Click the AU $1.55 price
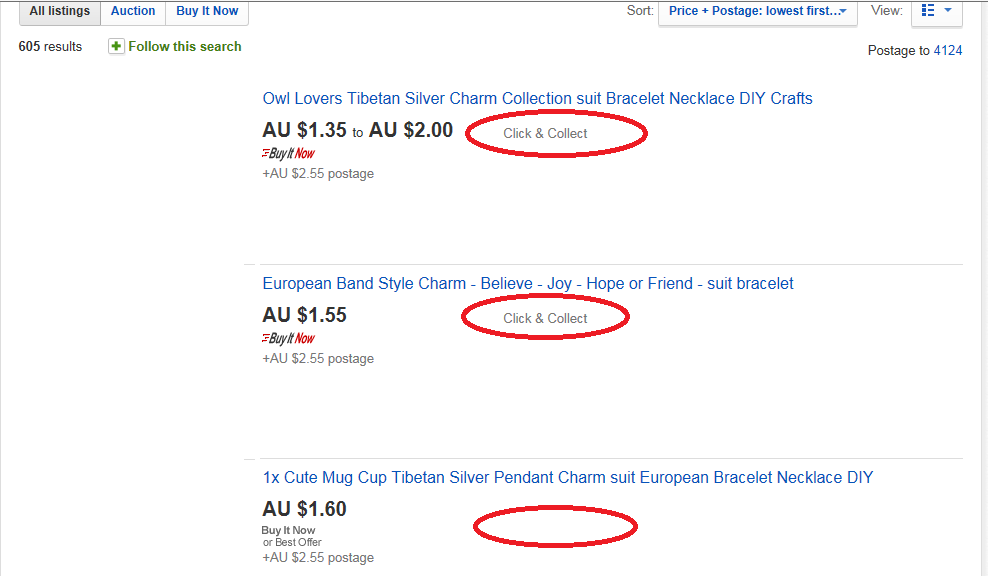988x576 pixels. pyautogui.click(x=304, y=315)
